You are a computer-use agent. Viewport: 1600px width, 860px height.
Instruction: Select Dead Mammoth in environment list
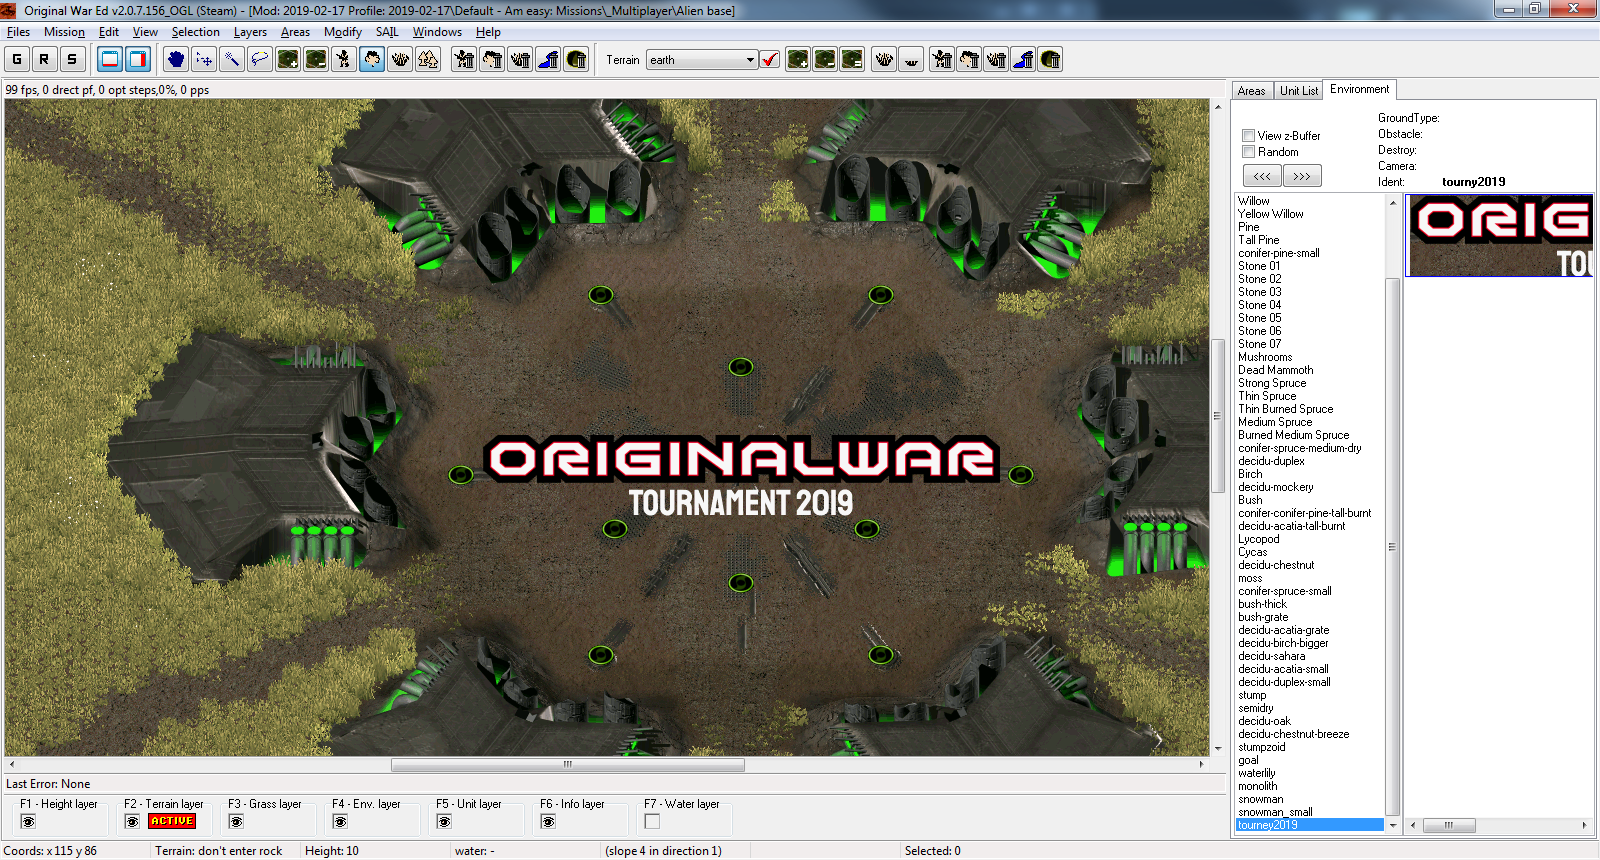pos(1275,370)
